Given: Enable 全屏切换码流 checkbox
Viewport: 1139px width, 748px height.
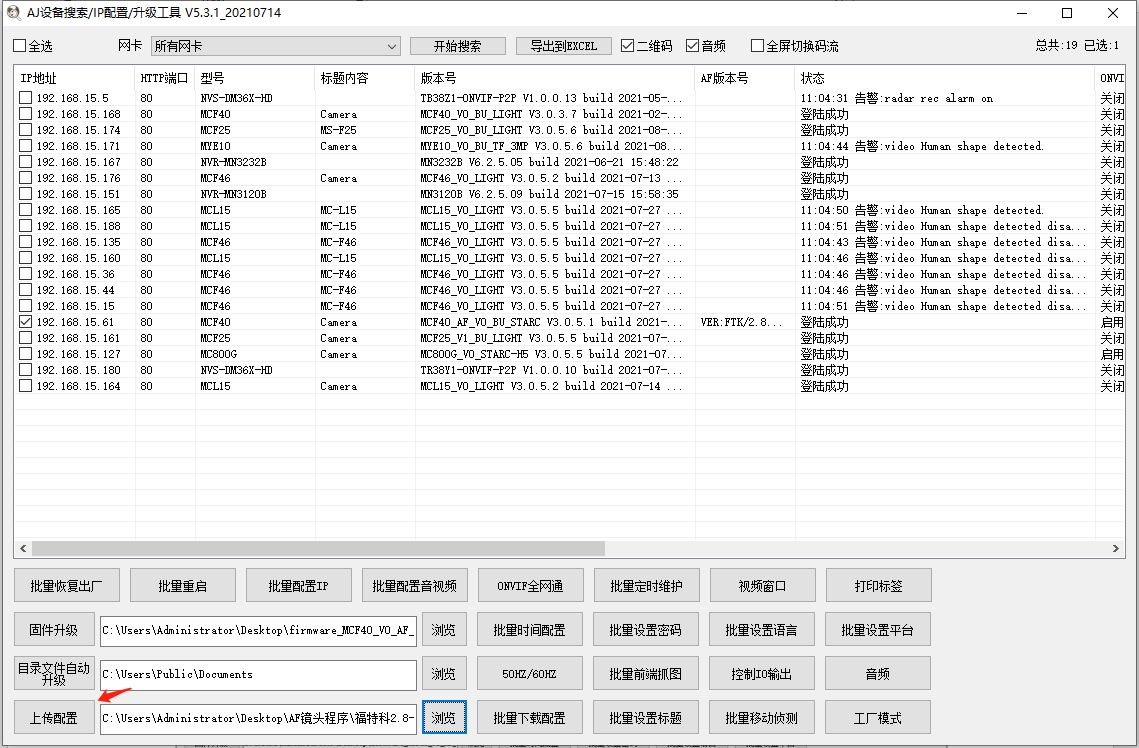Looking at the screenshot, I should (757, 46).
